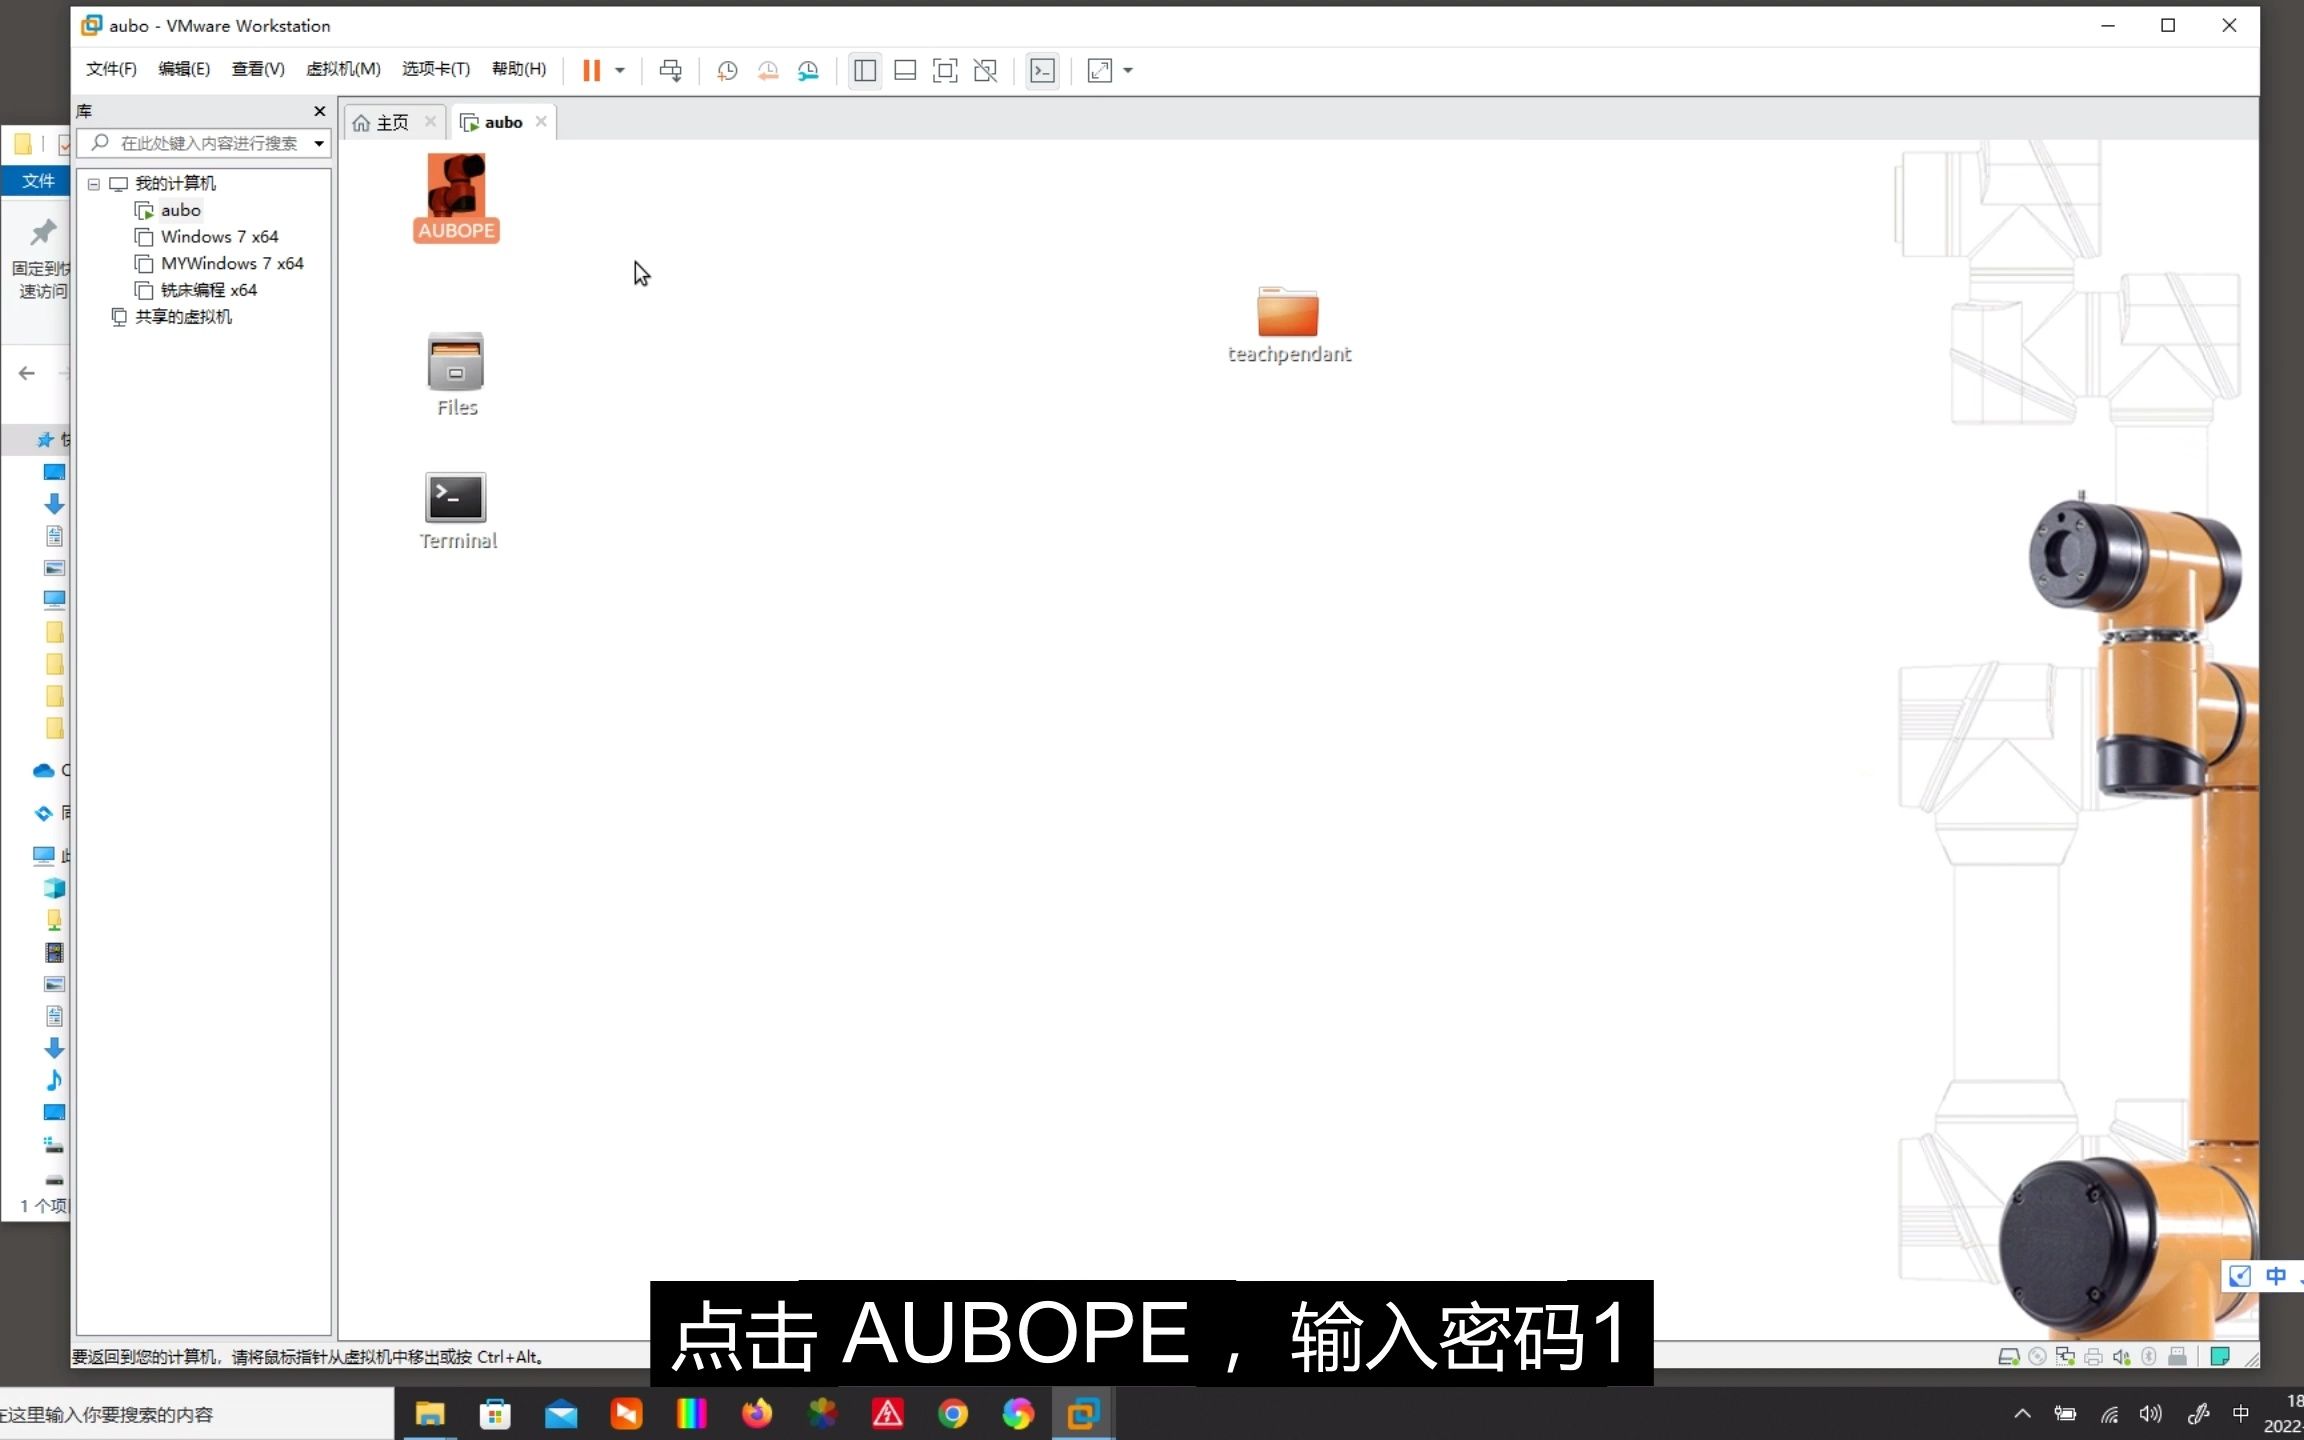Open the library search filter dropdown
The height and width of the screenshot is (1440, 2304).
(319, 144)
